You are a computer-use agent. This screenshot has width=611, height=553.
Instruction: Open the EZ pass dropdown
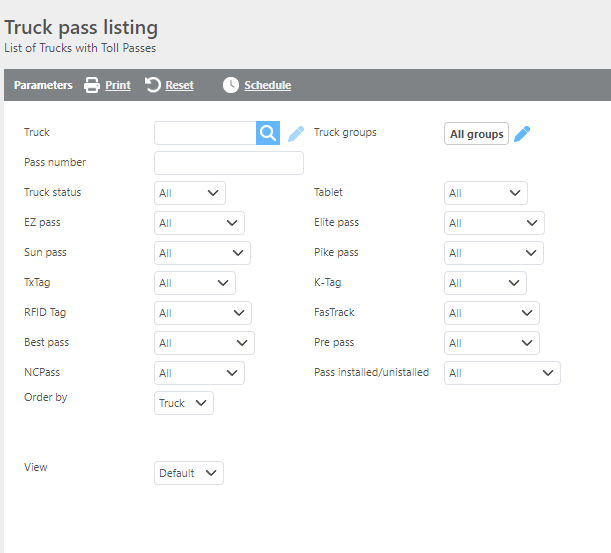coord(199,223)
